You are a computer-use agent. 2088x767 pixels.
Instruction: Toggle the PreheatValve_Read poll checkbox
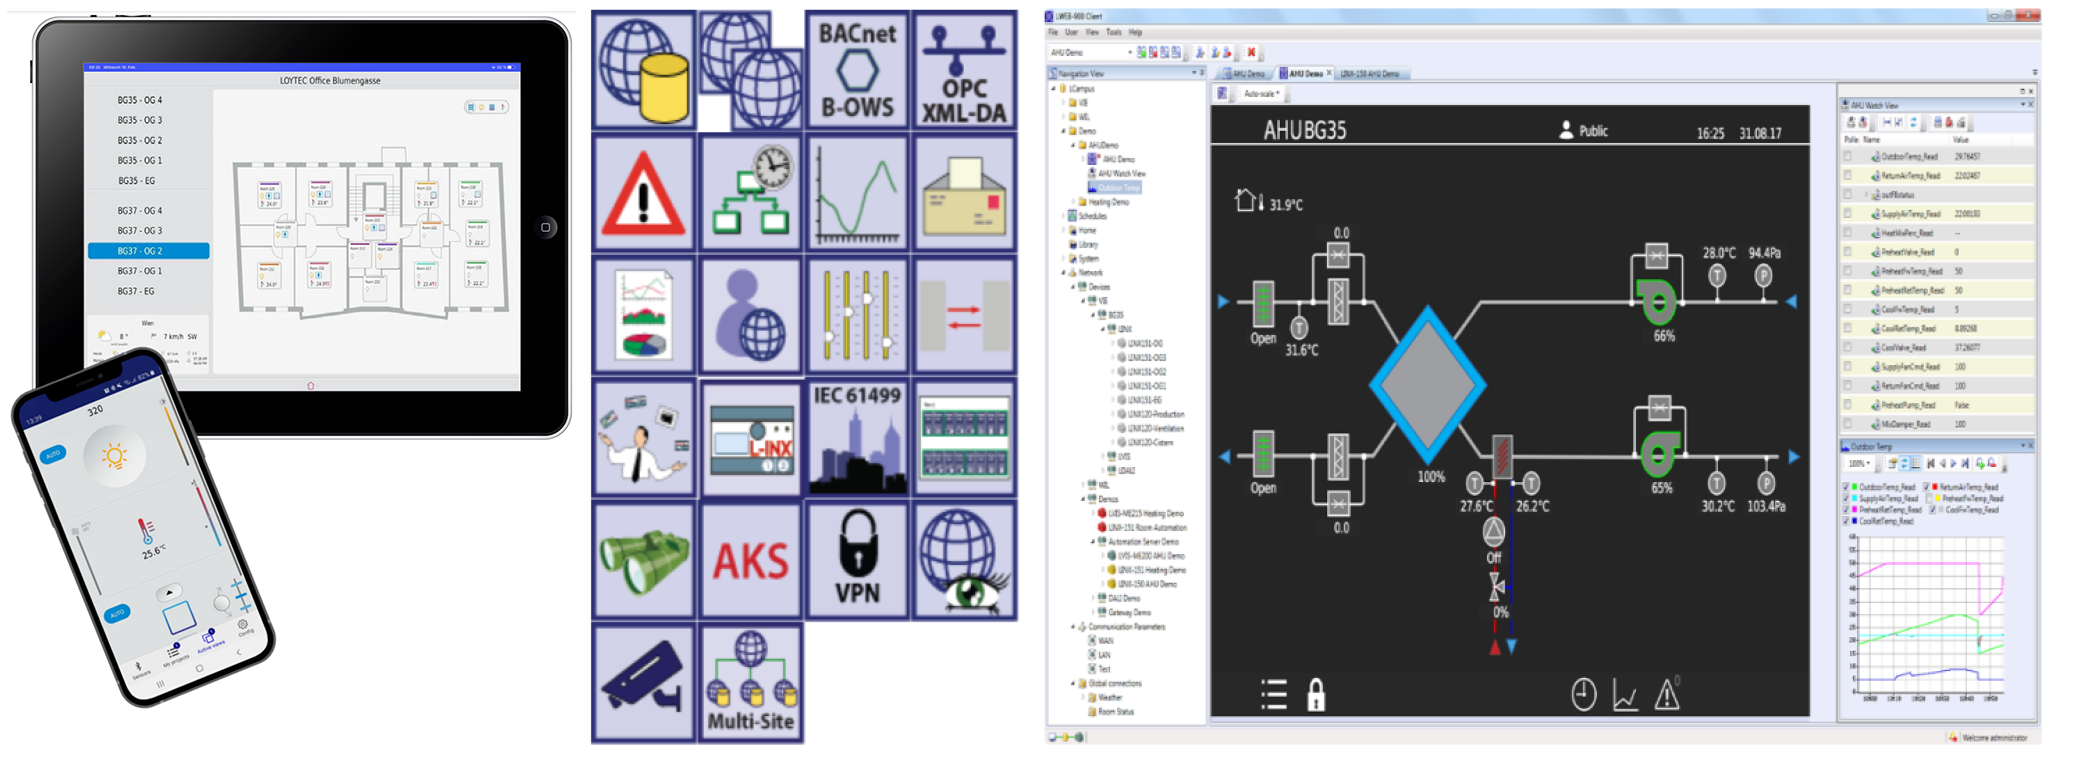pos(1848,252)
